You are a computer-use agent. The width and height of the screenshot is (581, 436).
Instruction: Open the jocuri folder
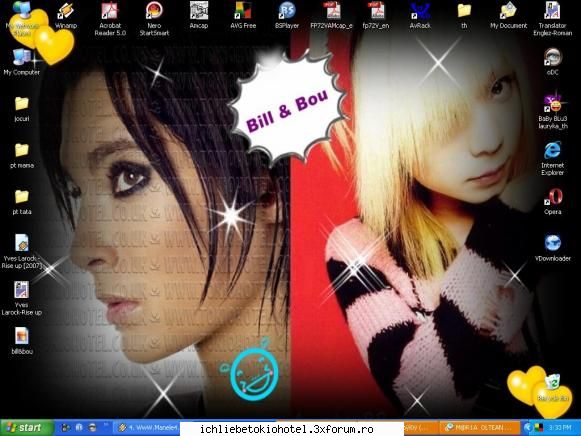tap(21, 109)
